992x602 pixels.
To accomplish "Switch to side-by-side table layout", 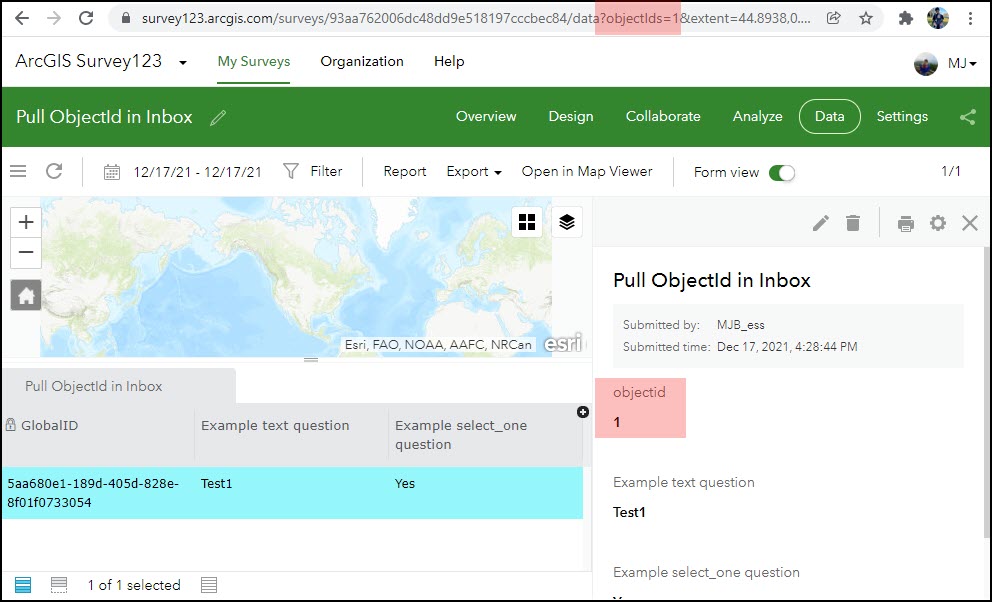I will click(x=59, y=584).
